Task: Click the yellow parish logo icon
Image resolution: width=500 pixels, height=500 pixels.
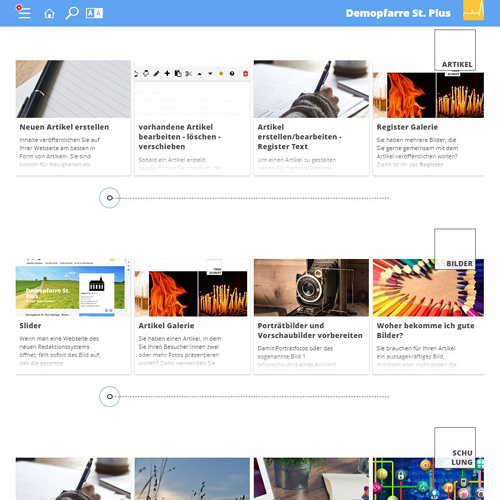Action: click(473, 10)
